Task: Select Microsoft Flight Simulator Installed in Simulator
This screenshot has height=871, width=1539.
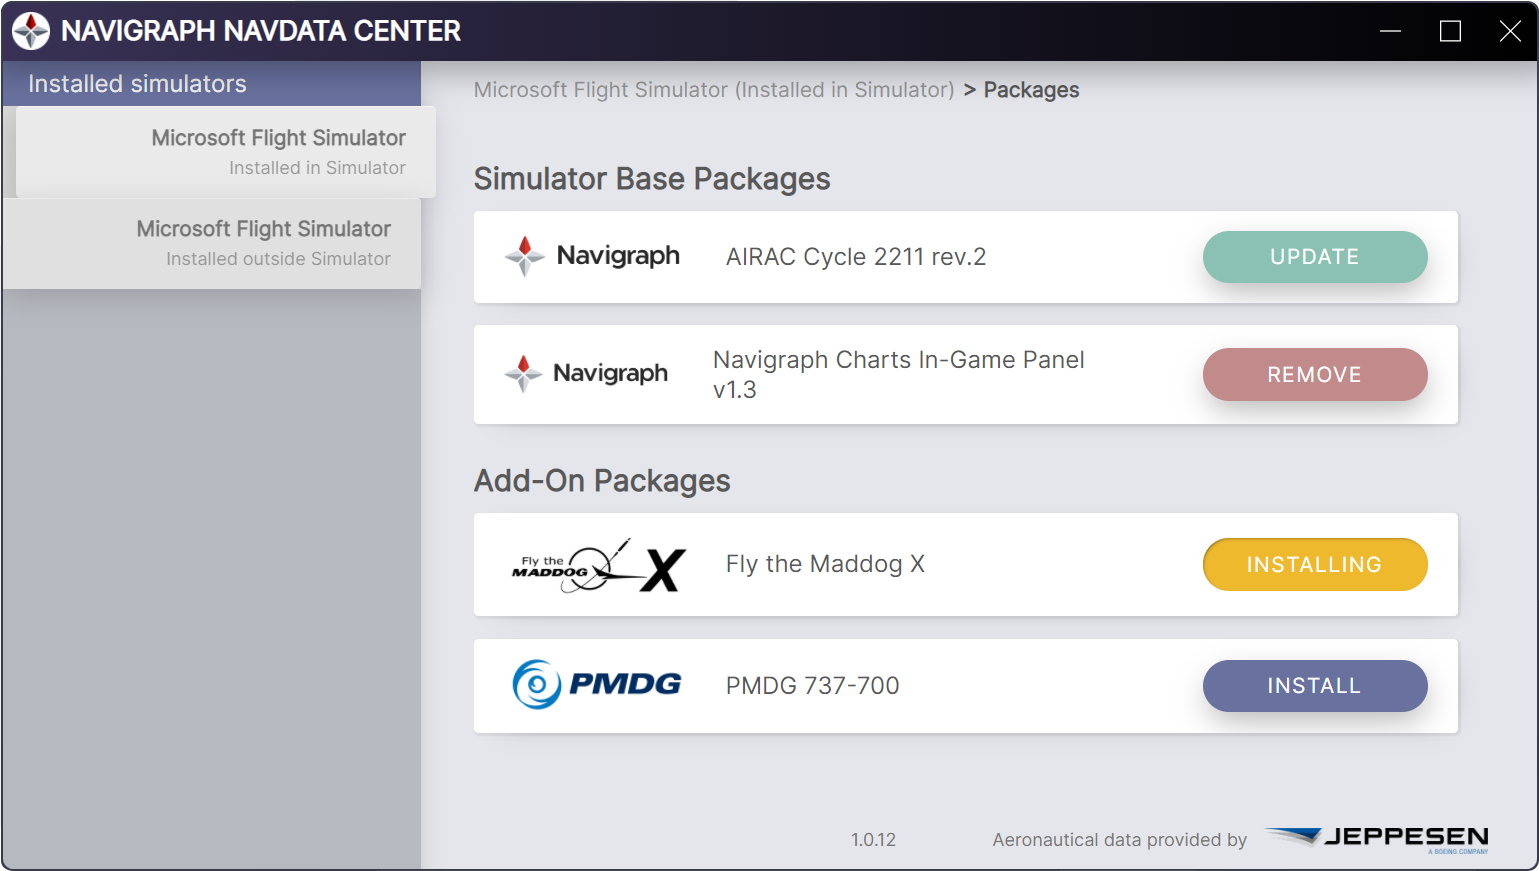Action: coord(226,152)
